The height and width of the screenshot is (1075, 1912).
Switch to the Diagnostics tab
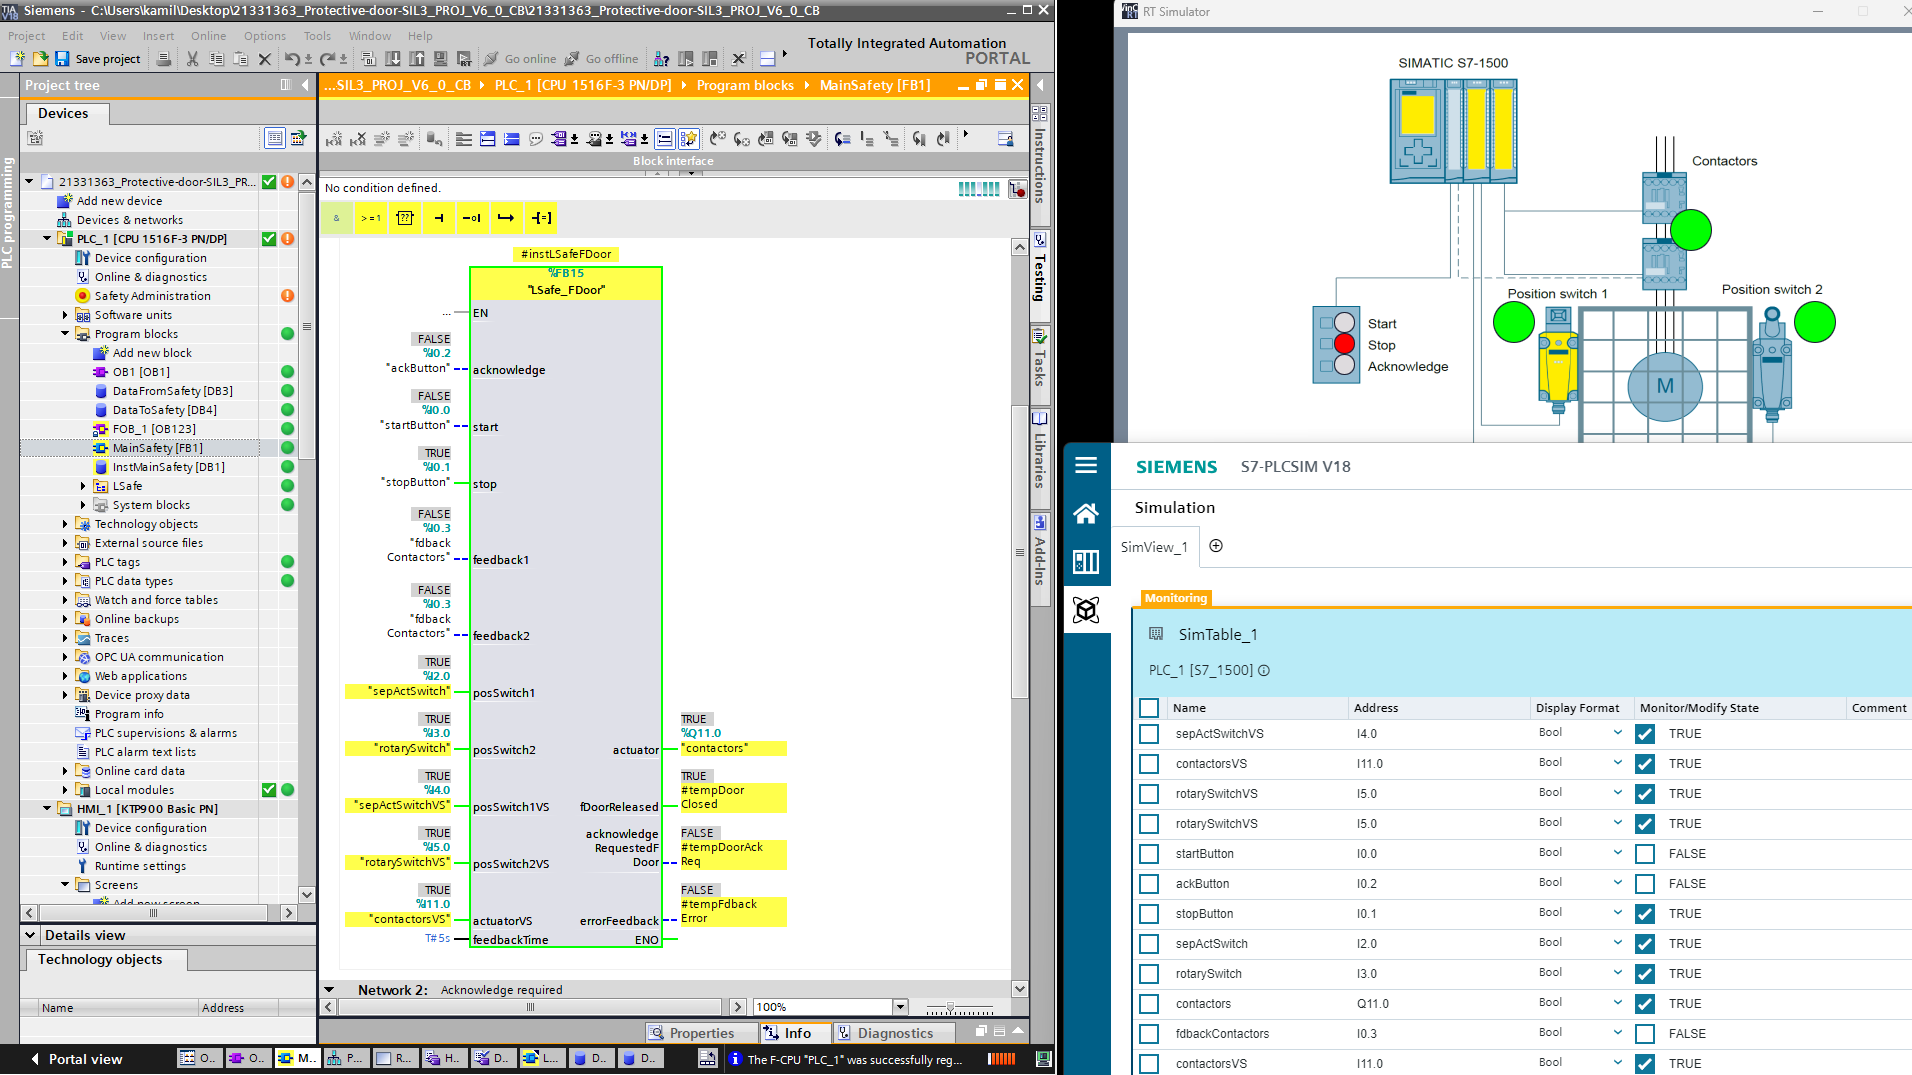pyautogui.click(x=894, y=1033)
